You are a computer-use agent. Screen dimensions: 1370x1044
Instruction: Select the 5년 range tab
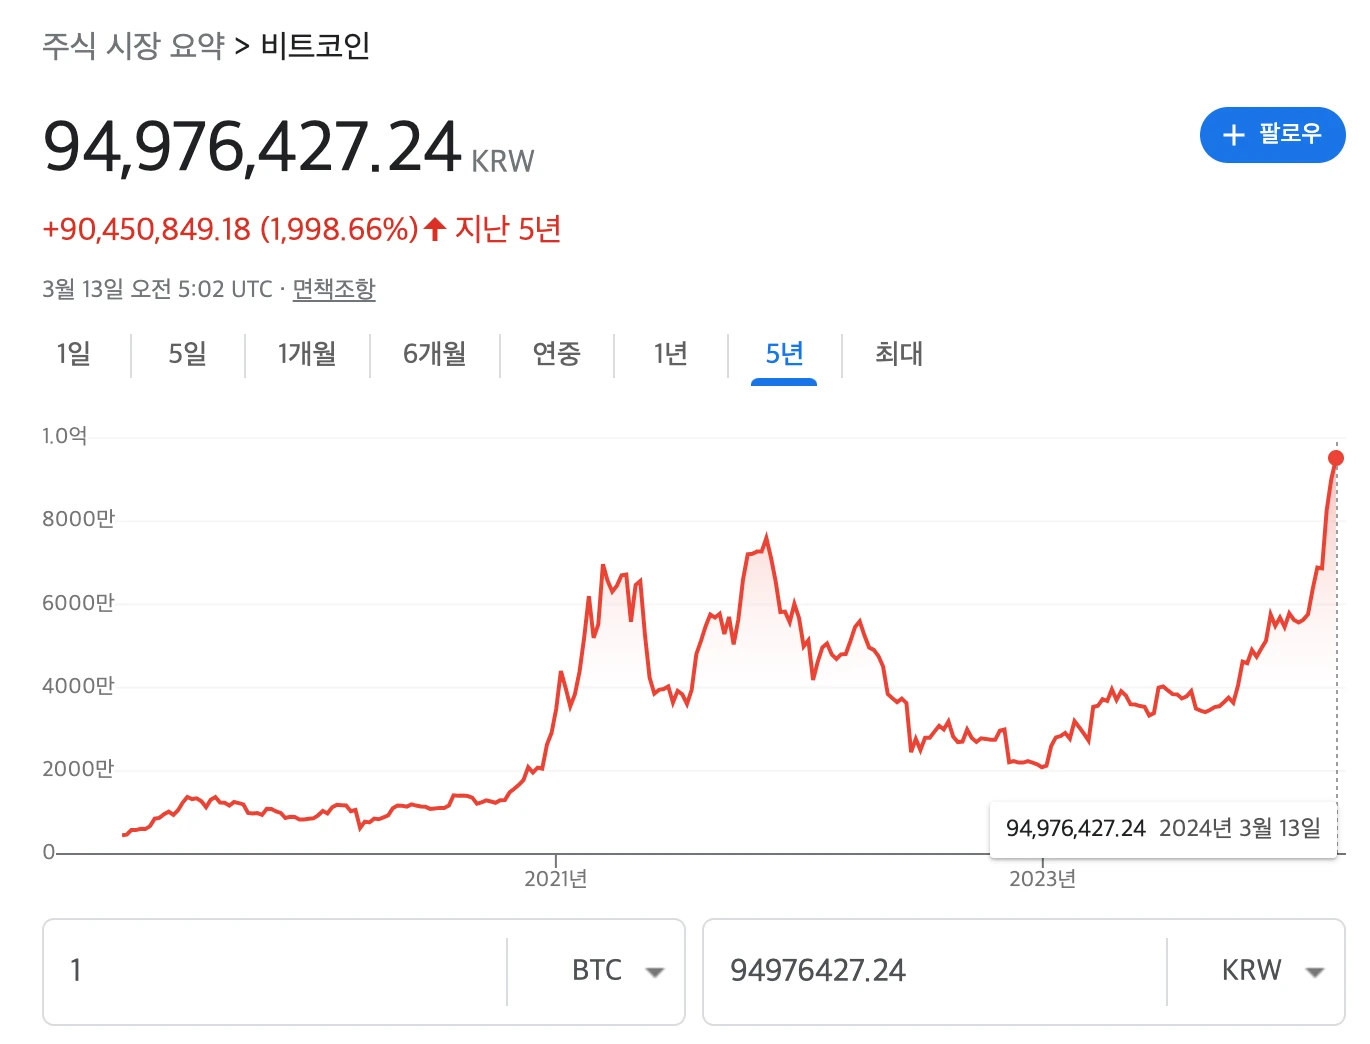click(784, 353)
